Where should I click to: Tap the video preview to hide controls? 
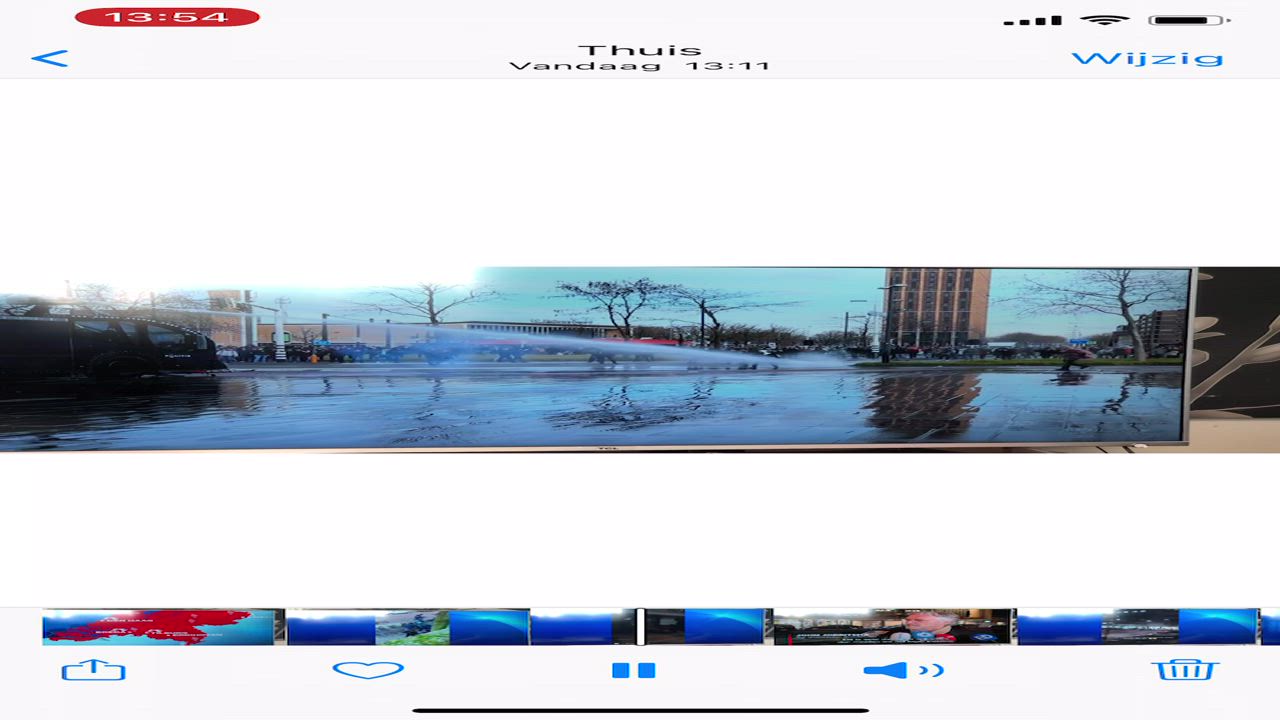640,360
